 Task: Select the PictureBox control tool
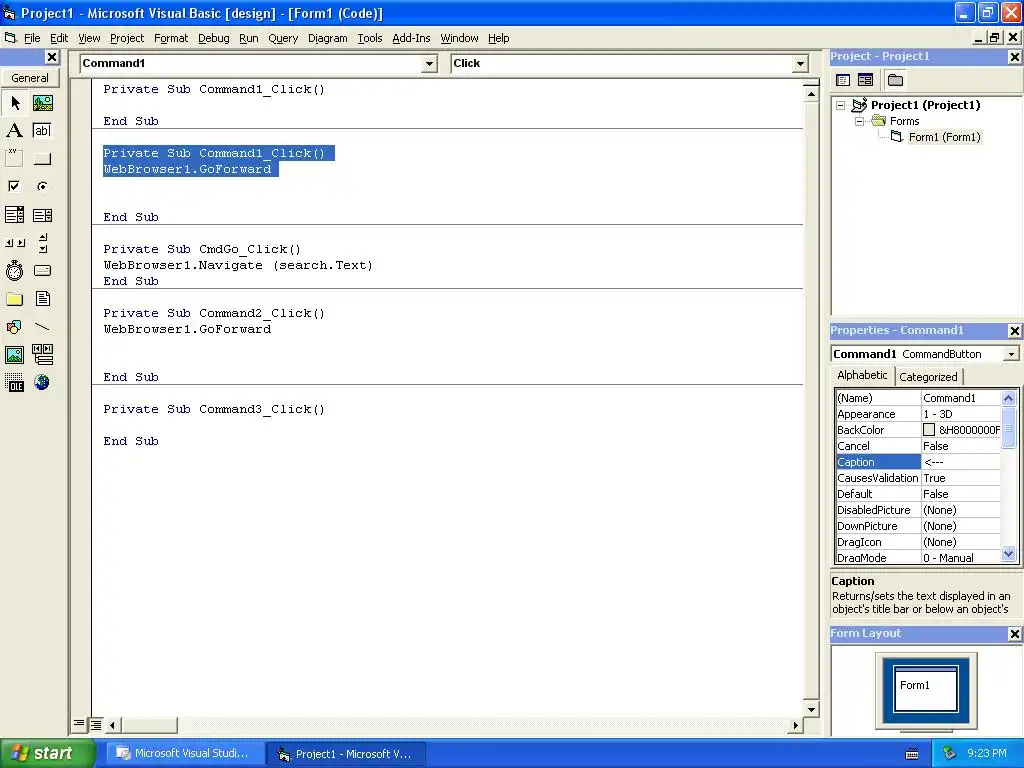tap(42, 103)
